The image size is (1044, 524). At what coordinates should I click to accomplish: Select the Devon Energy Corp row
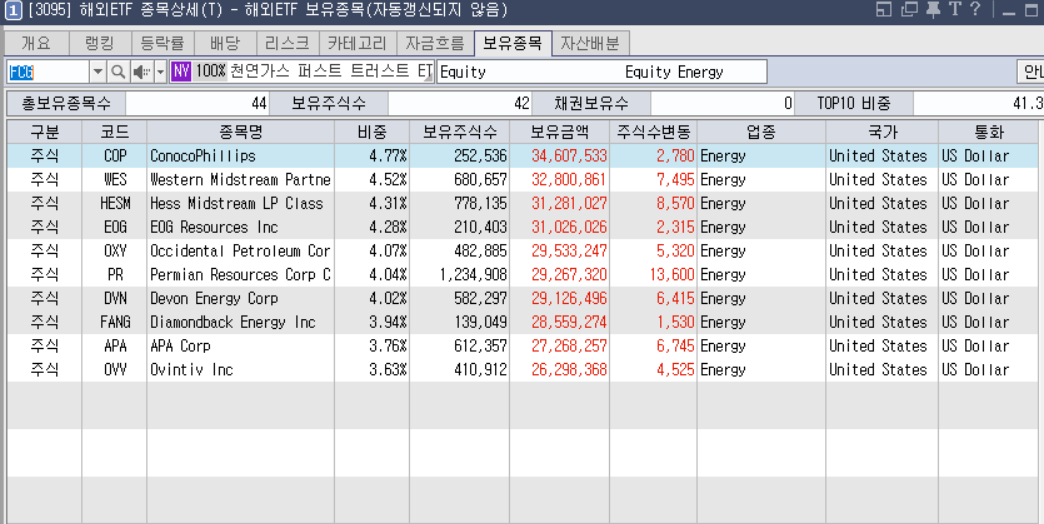522,298
